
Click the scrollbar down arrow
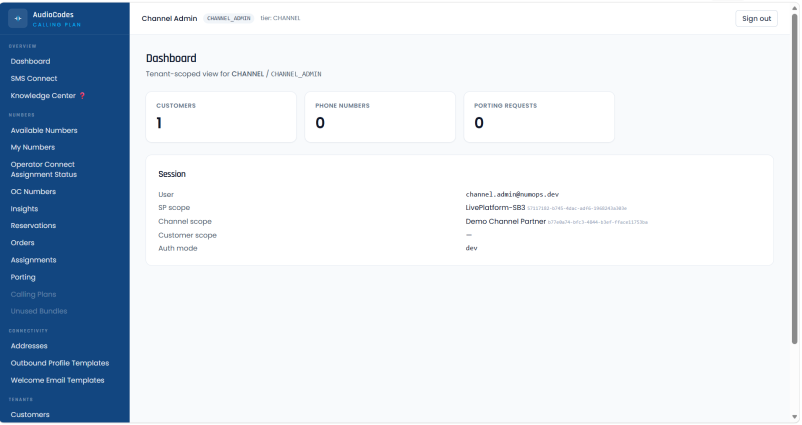click(794, 417)
